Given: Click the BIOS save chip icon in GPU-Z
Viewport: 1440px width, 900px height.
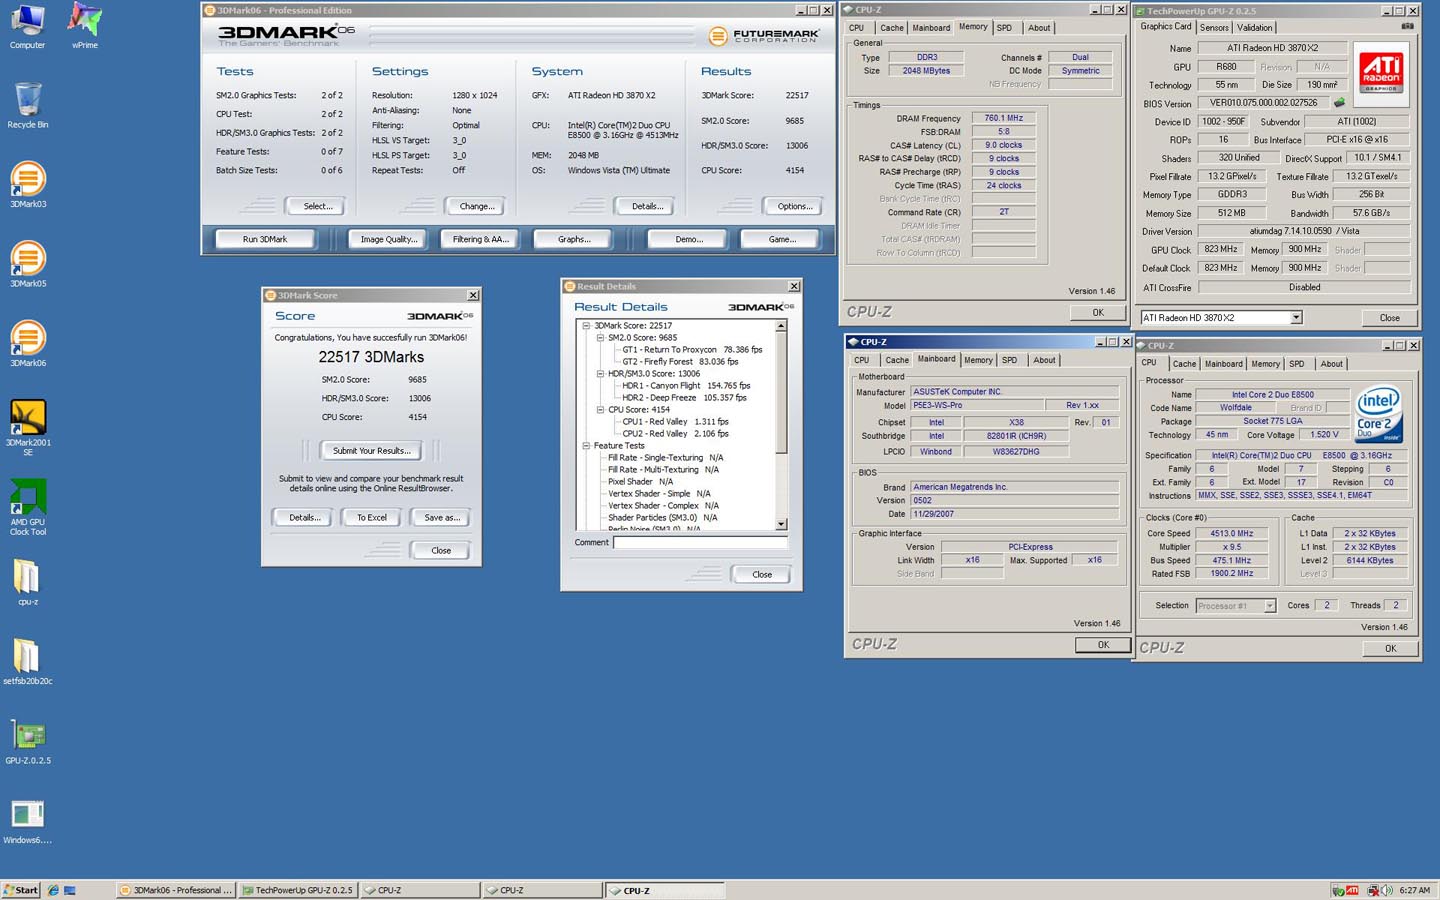Looking at the screenshot, I should point(1339,103).
